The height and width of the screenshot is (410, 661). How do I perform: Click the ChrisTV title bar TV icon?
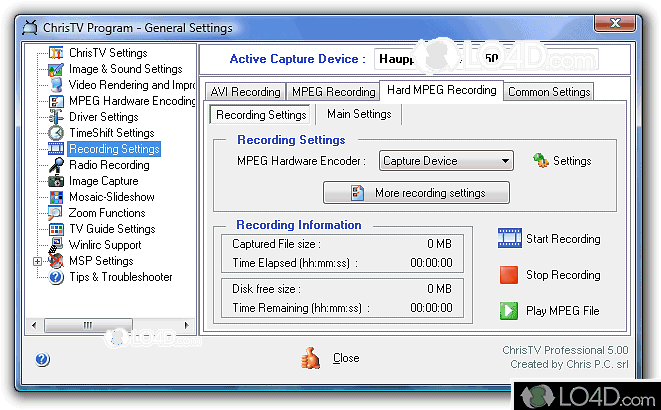tap(30, 28)
